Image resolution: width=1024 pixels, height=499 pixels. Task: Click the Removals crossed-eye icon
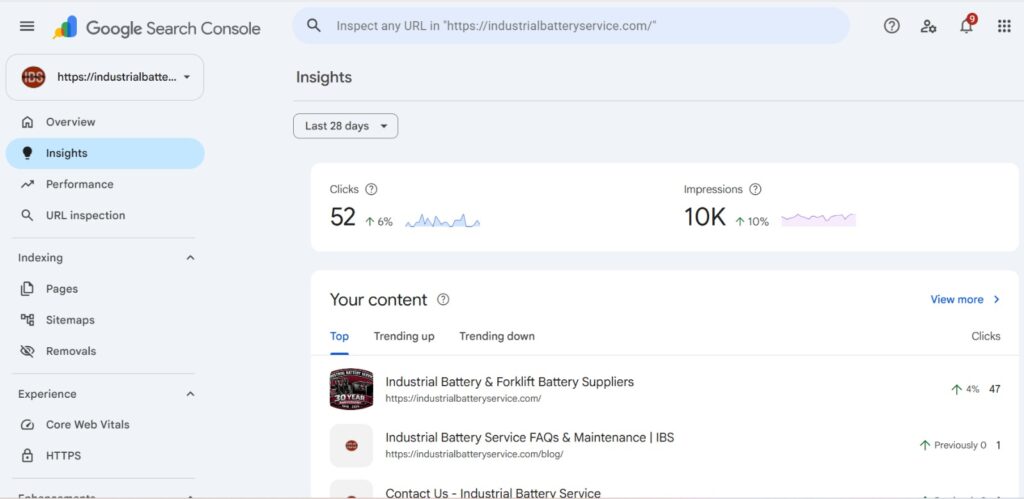[27, 351]
